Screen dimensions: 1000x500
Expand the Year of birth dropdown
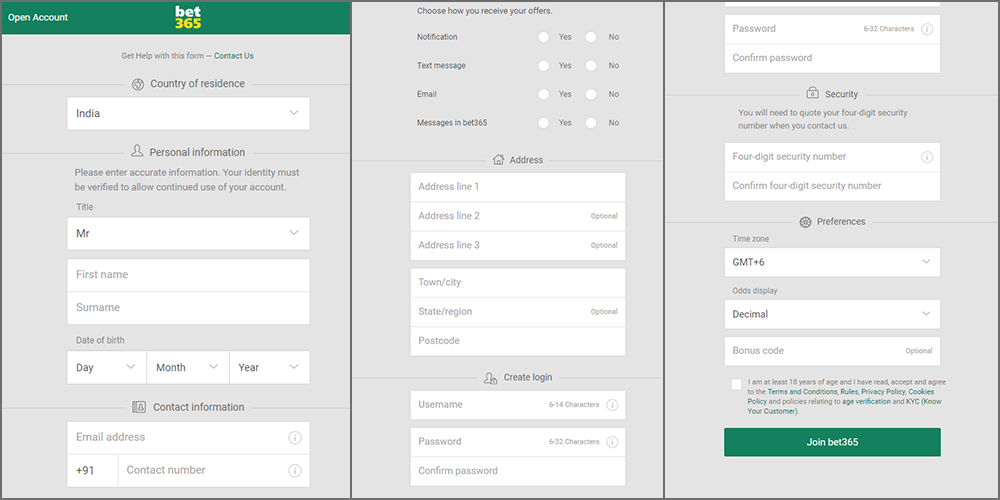point(270,367)
